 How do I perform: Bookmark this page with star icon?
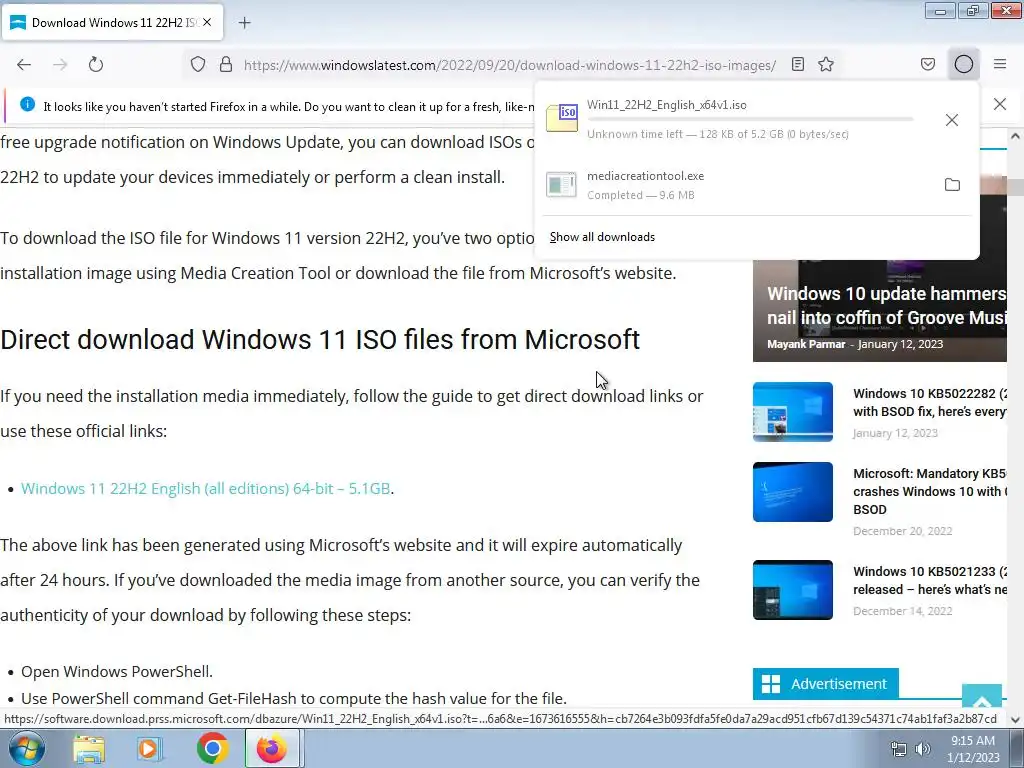pyautogui.click(x=826, y=65)
